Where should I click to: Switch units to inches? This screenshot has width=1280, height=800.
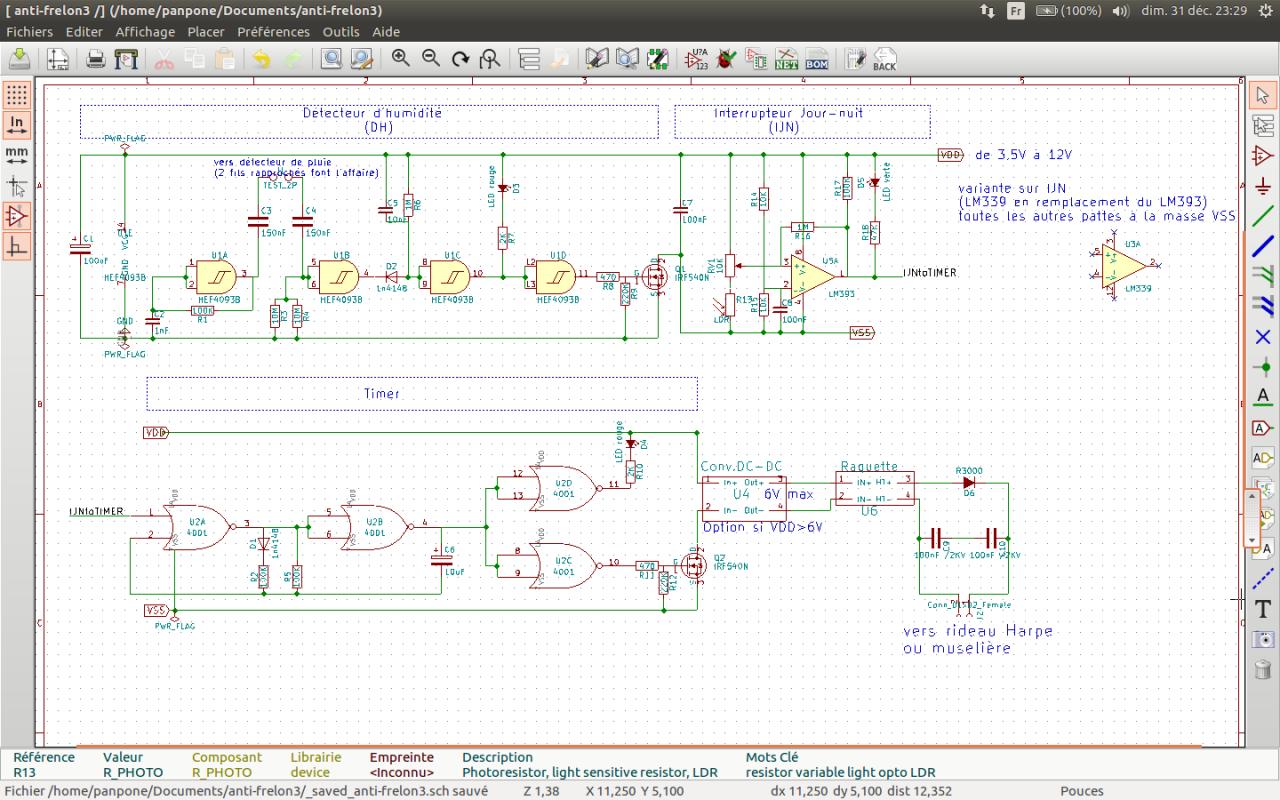pos(17,125)
